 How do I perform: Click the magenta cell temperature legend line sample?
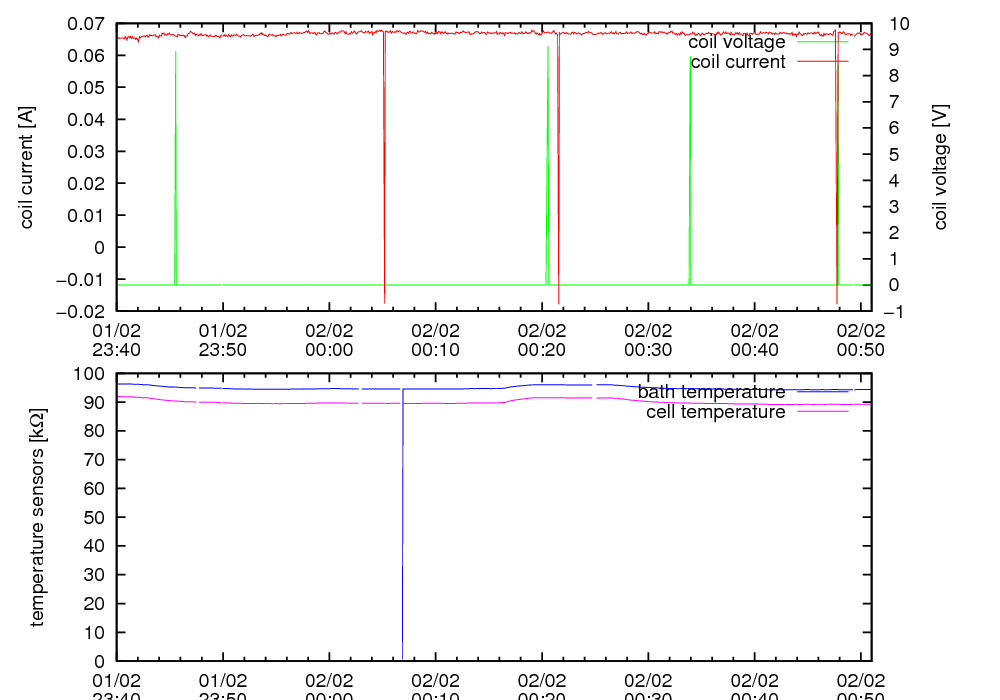[822, 412]
